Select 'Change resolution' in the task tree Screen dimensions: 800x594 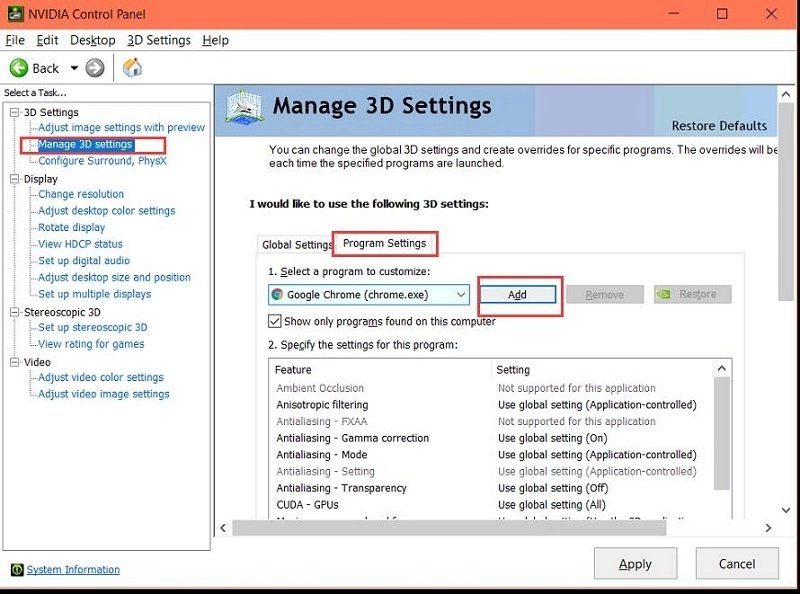pos(81,194)
